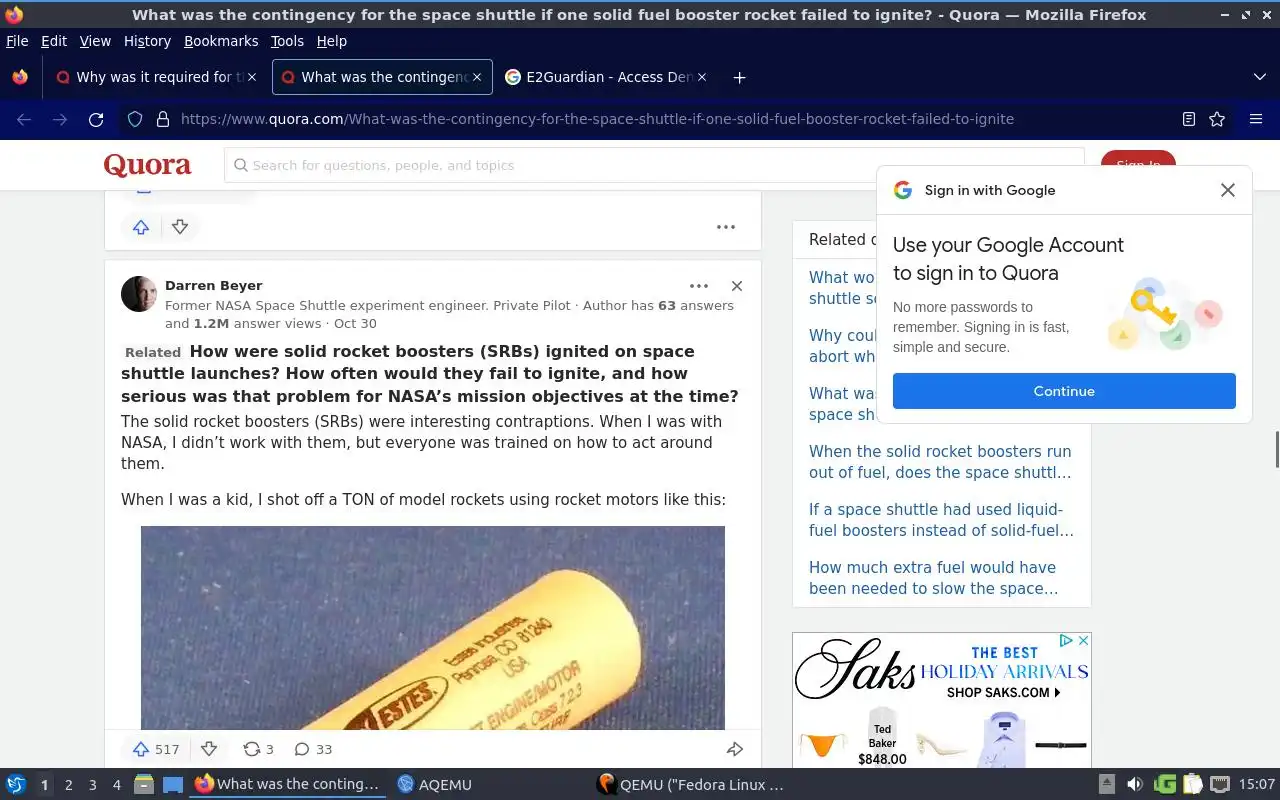1280x800 pixels.
Task: Click the Saks holiday arrivals ad
Action: 941,700
